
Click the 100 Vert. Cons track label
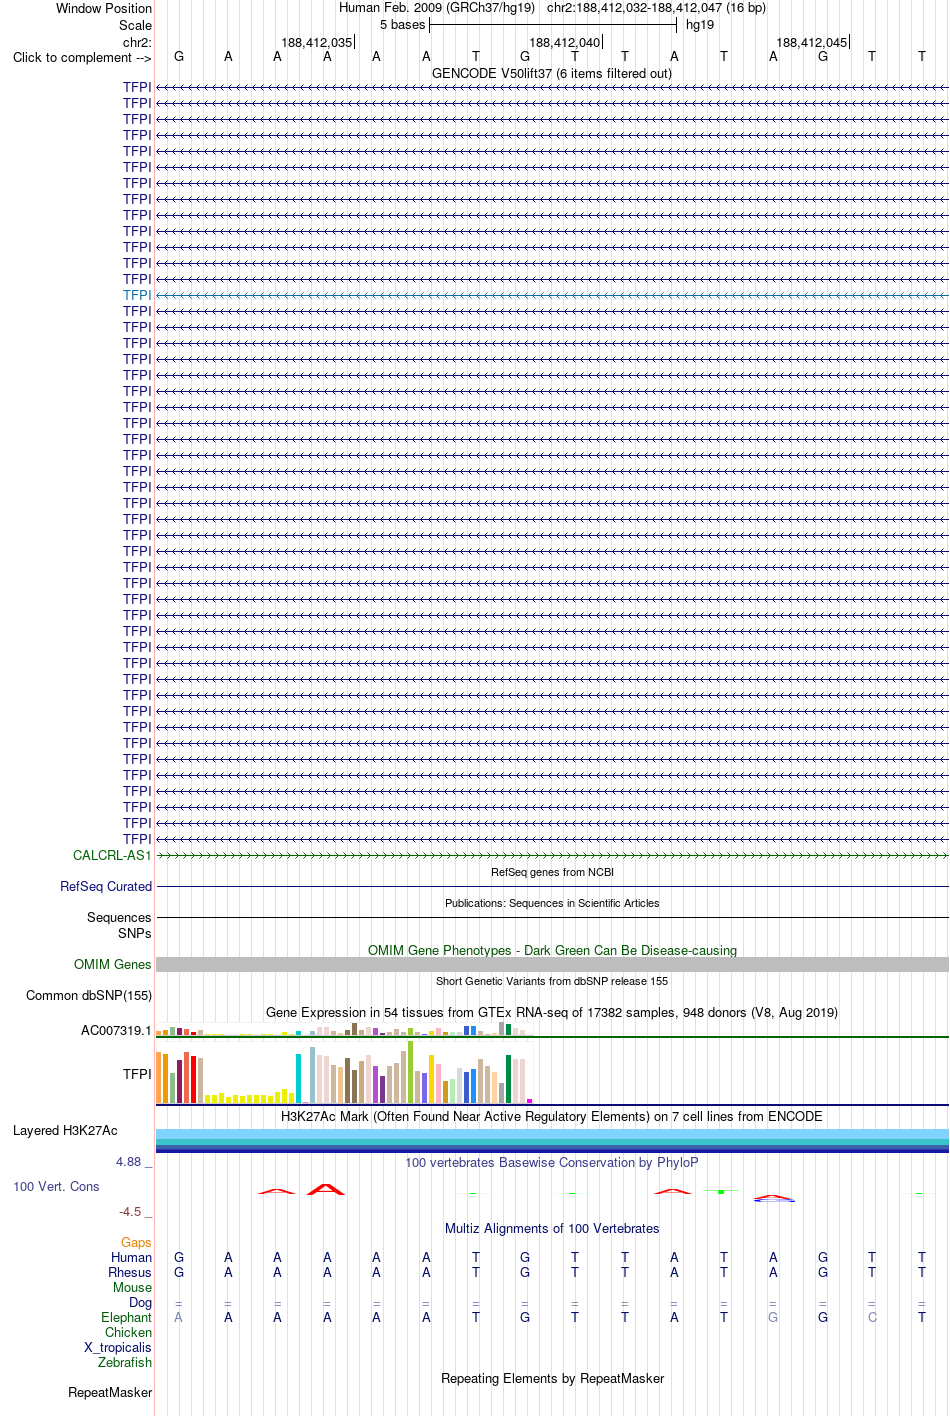coord(56,1186)
